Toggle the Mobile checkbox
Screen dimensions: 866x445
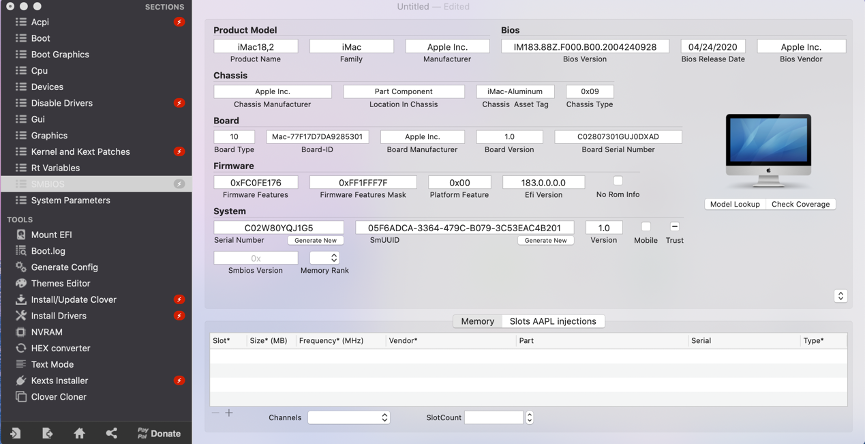[646, 226]
